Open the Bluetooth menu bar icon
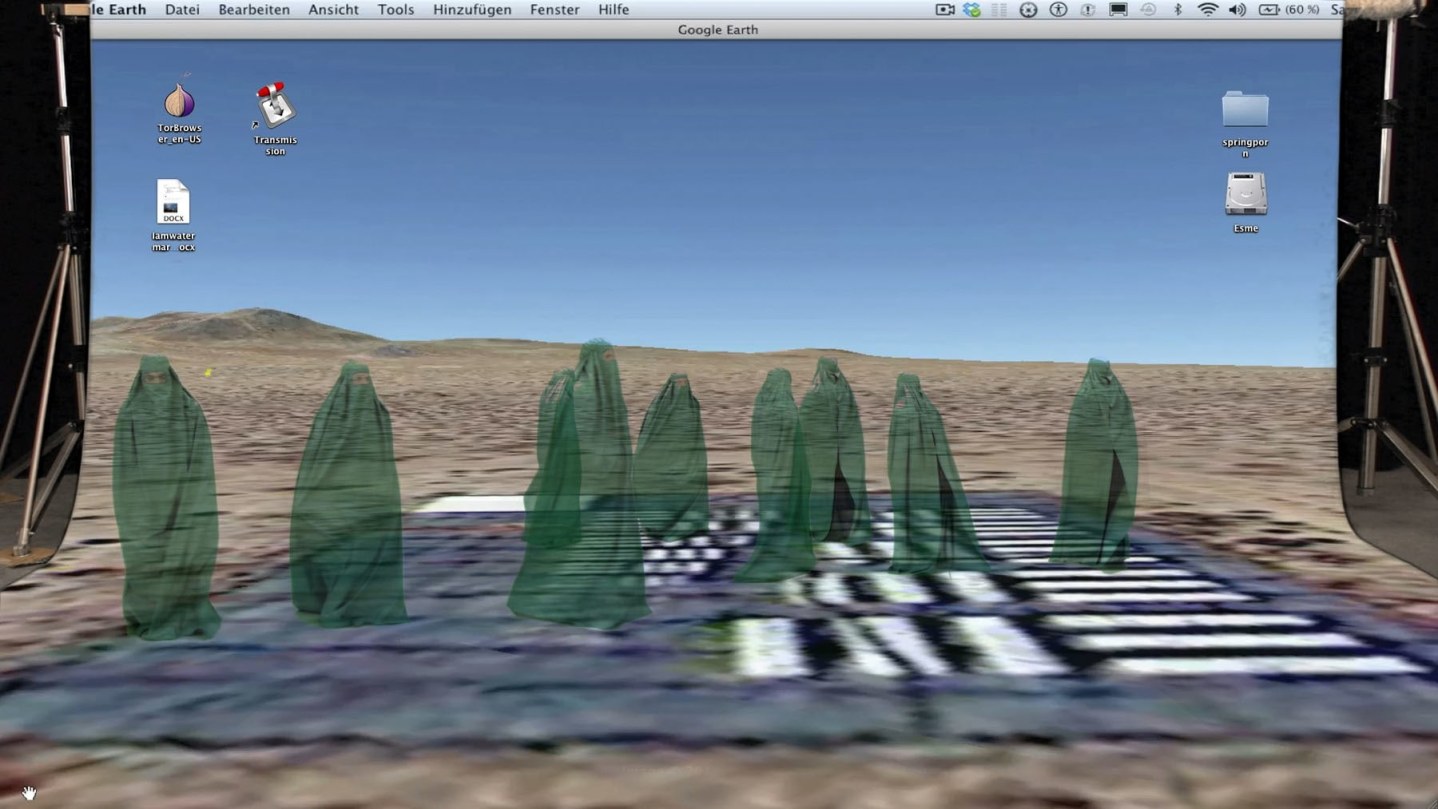The image size is (1438, 809). tap(1177, 9)
